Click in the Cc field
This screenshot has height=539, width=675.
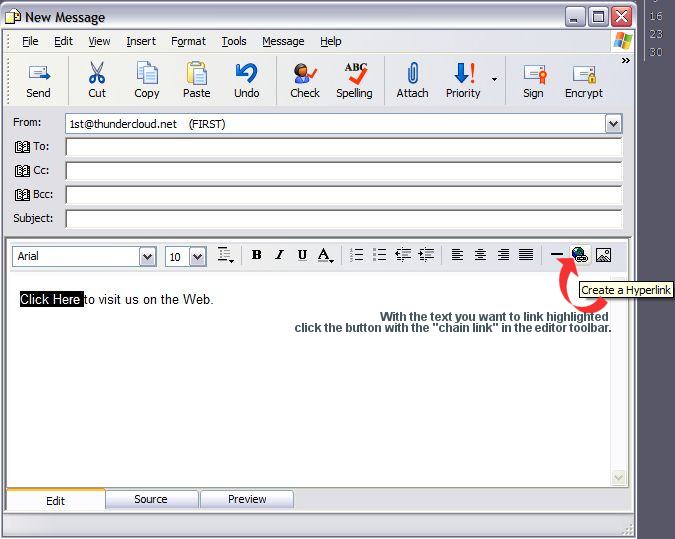coord(344,171)
